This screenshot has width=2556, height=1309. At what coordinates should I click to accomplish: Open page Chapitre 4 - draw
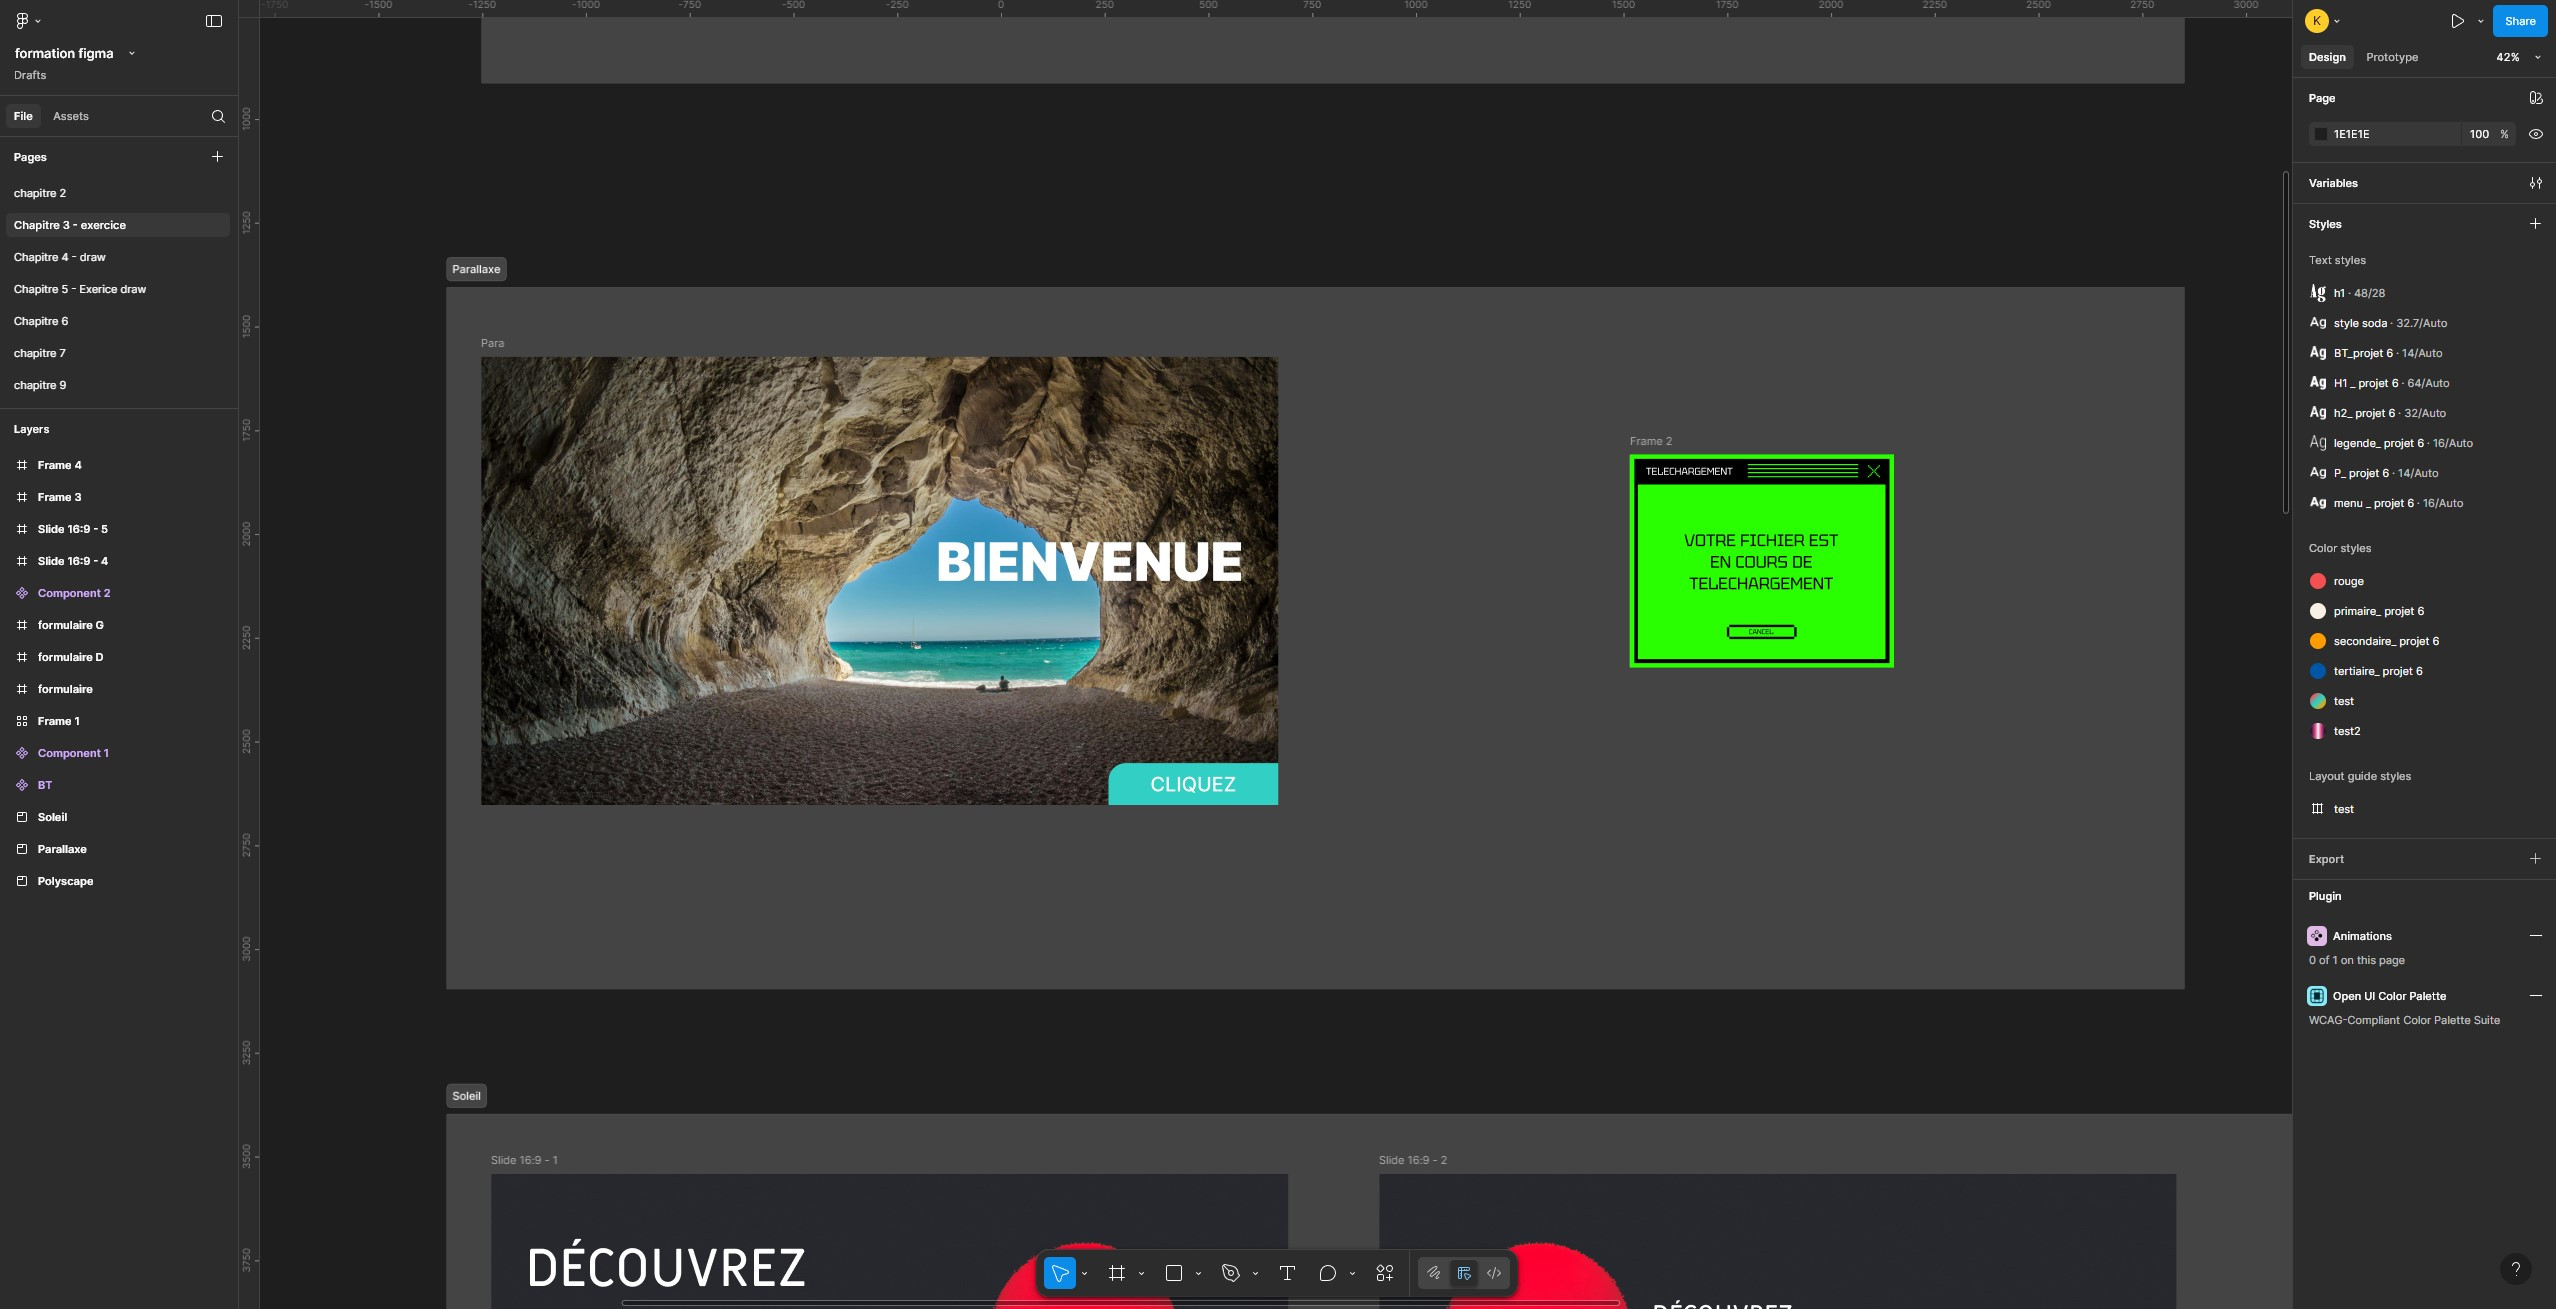pos(60,257)
